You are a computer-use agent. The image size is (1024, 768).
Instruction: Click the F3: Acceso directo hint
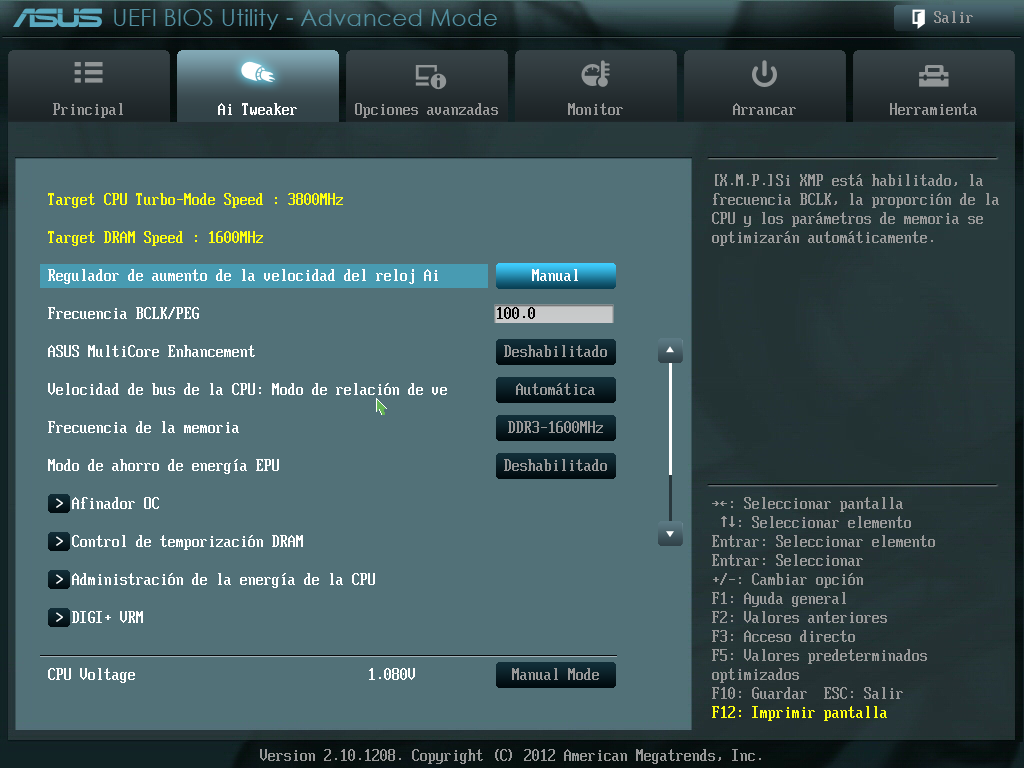coord(783,637)
